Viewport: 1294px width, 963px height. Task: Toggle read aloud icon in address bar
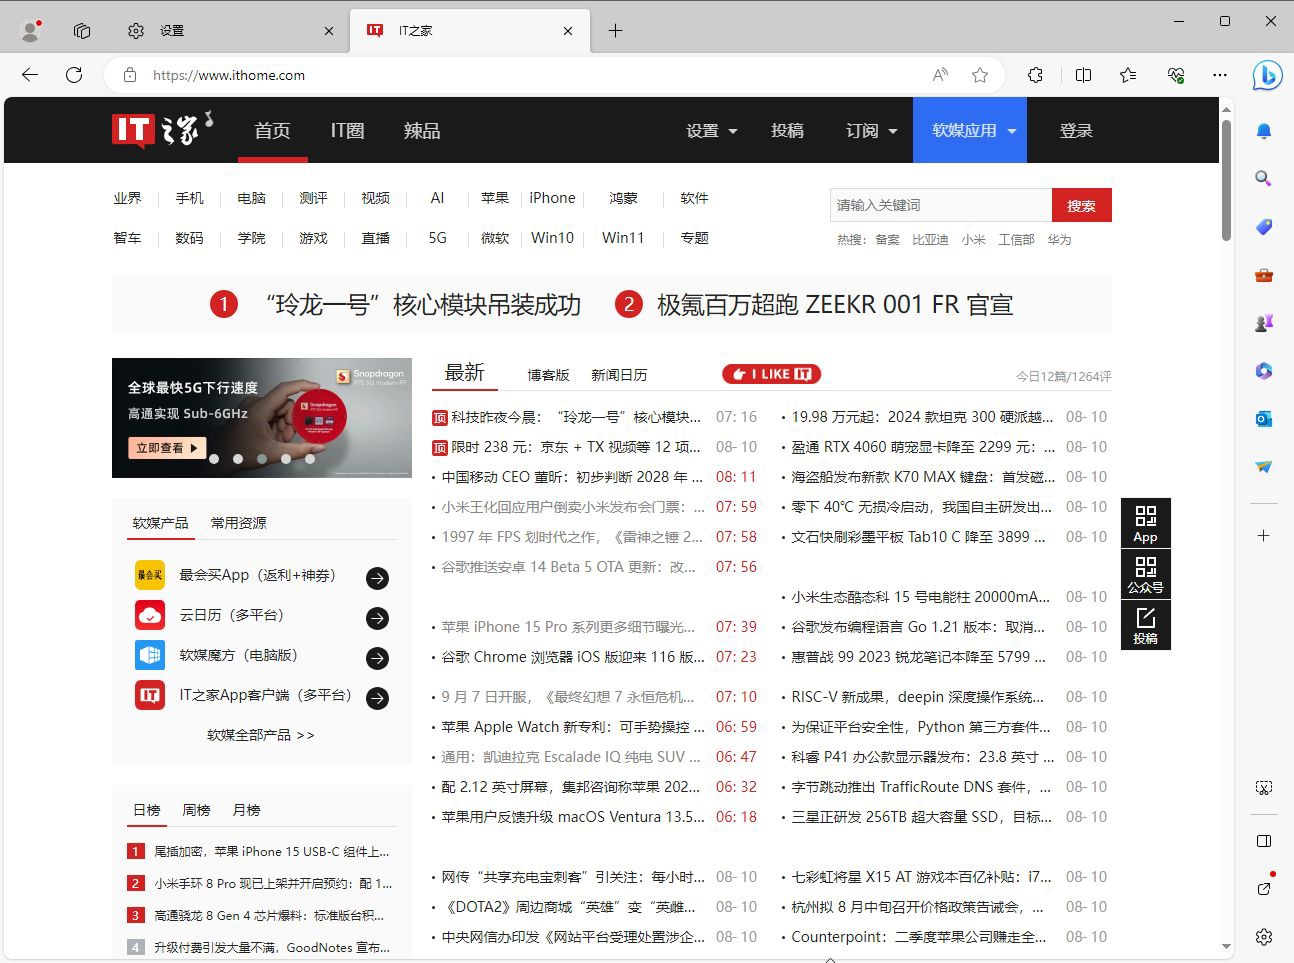(x=940, y=75)
